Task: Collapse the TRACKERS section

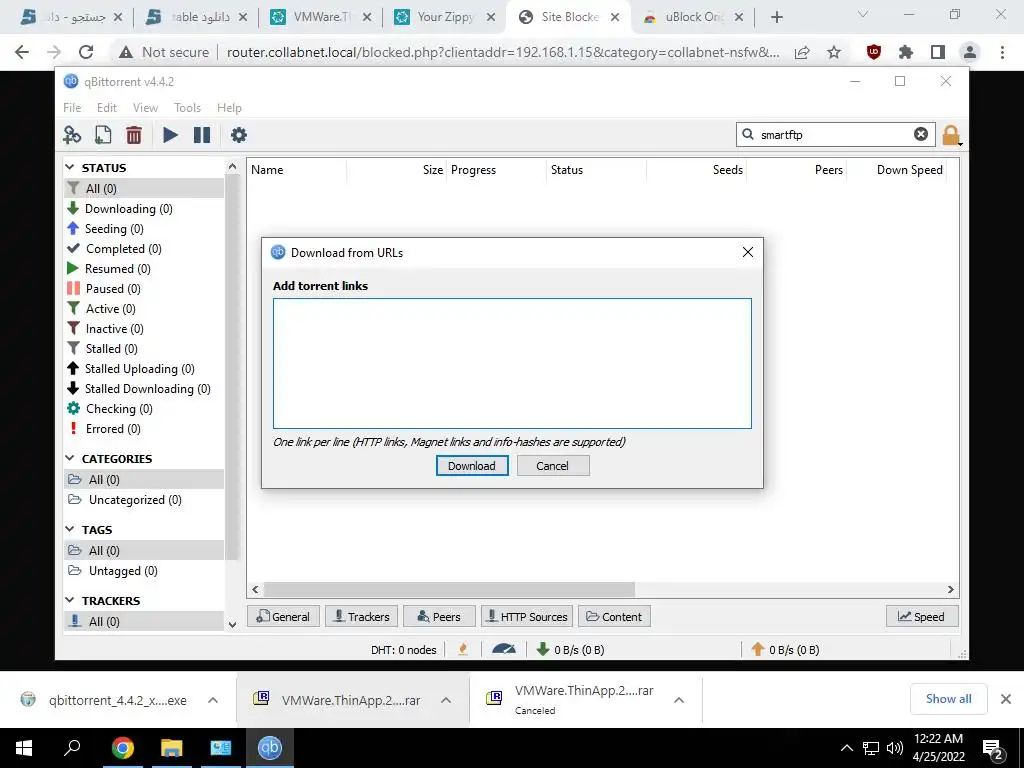Action: [x=70, y=600]
